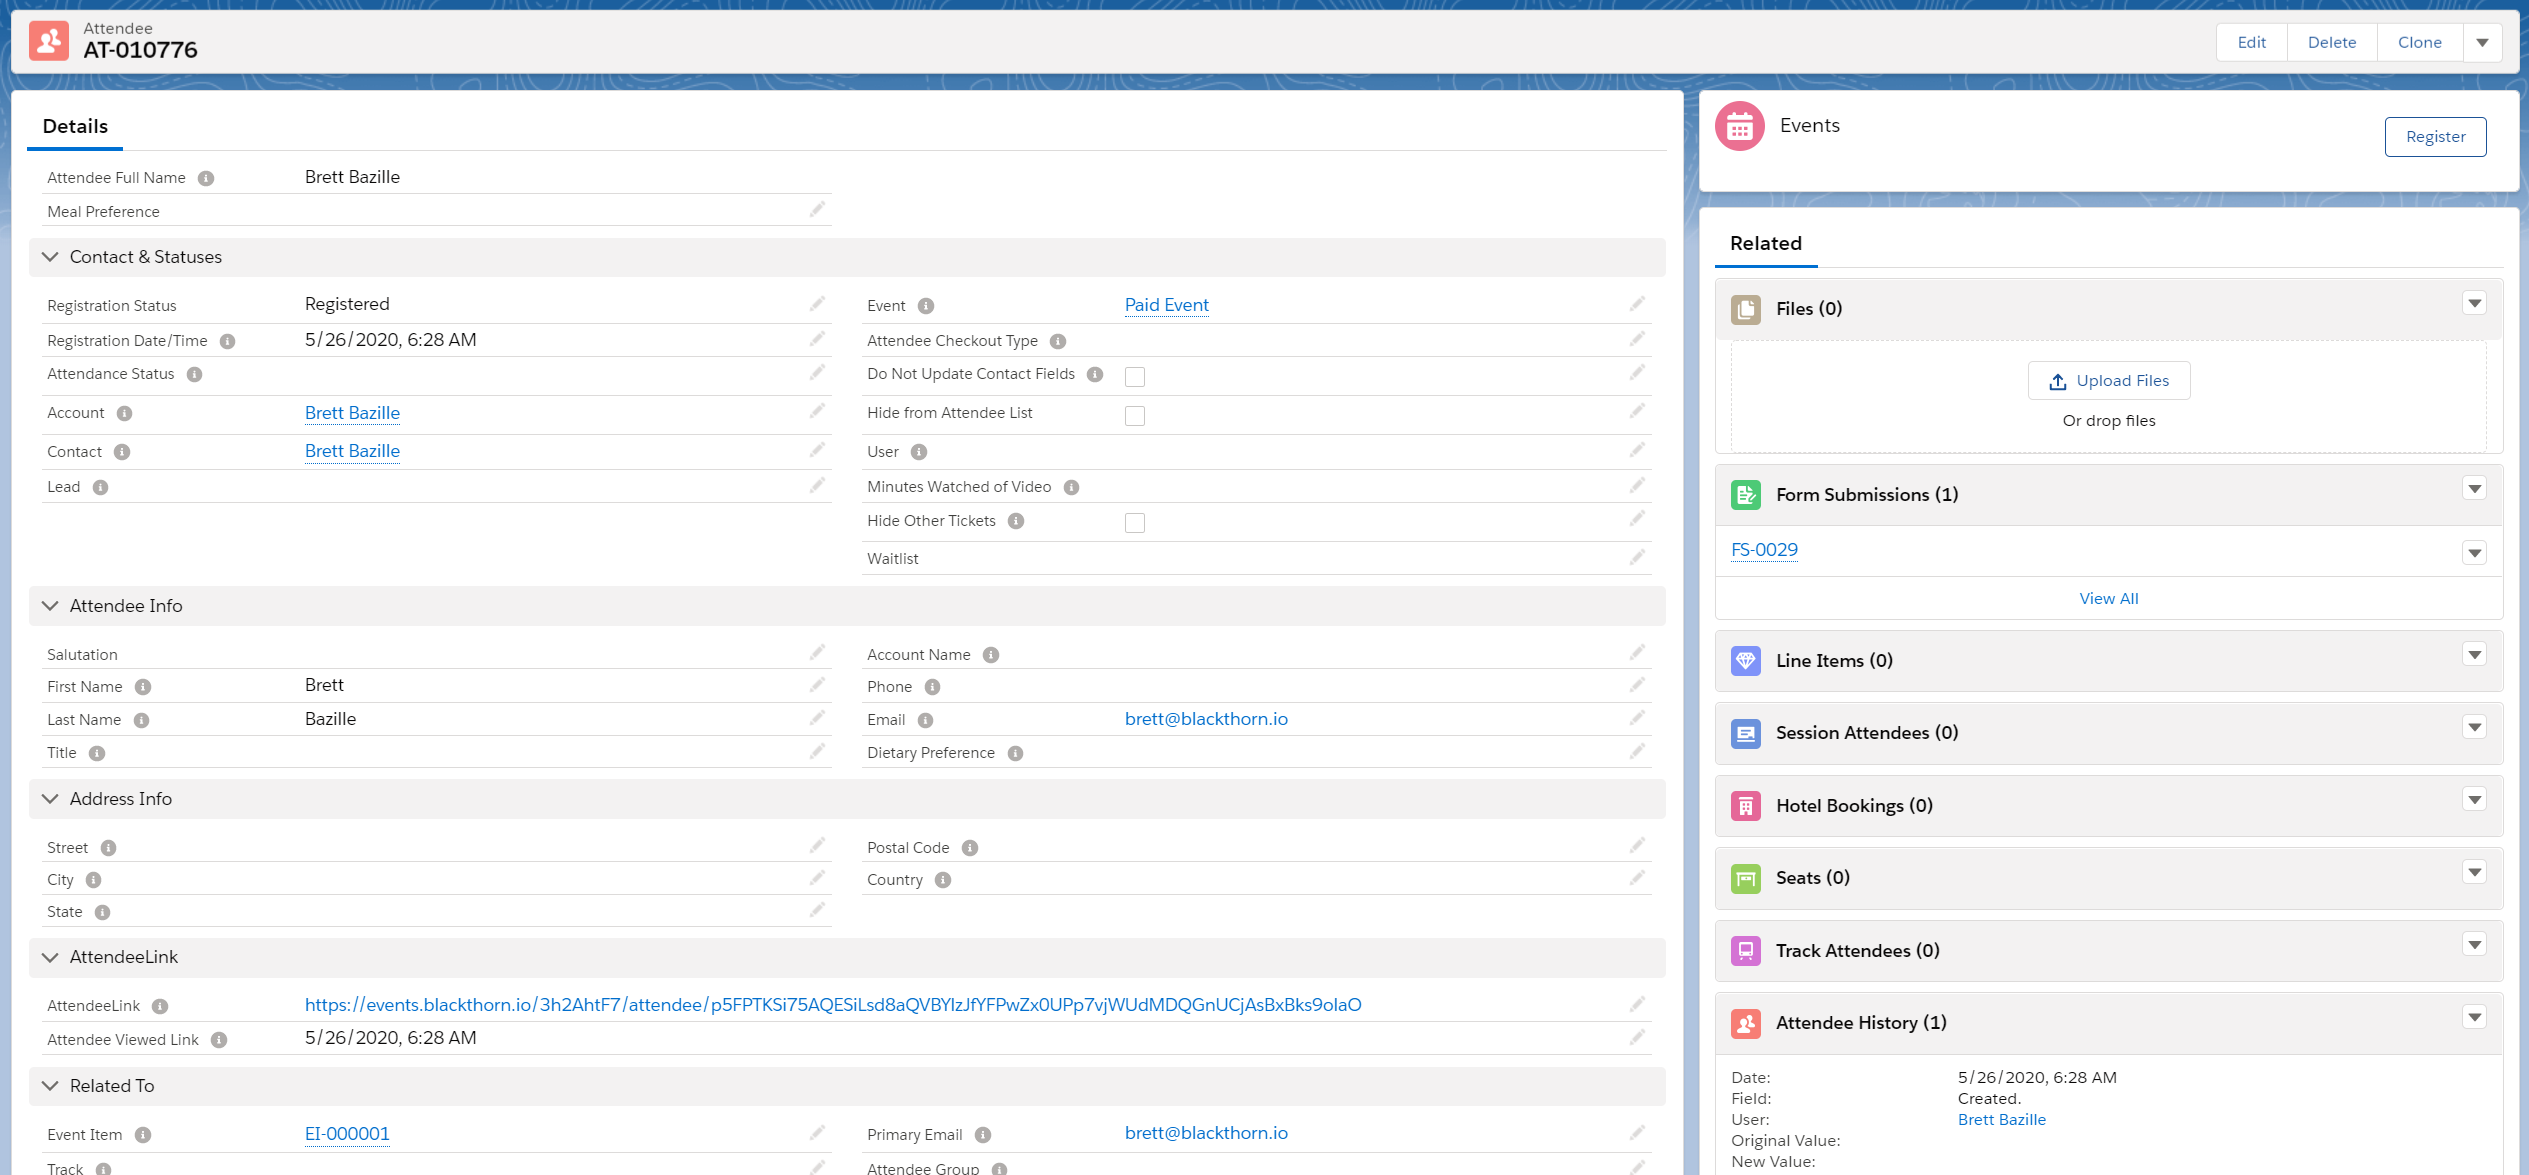Collapse the Address Info section
This screenshot has width=2529, height=1175.
coord(50,799)
